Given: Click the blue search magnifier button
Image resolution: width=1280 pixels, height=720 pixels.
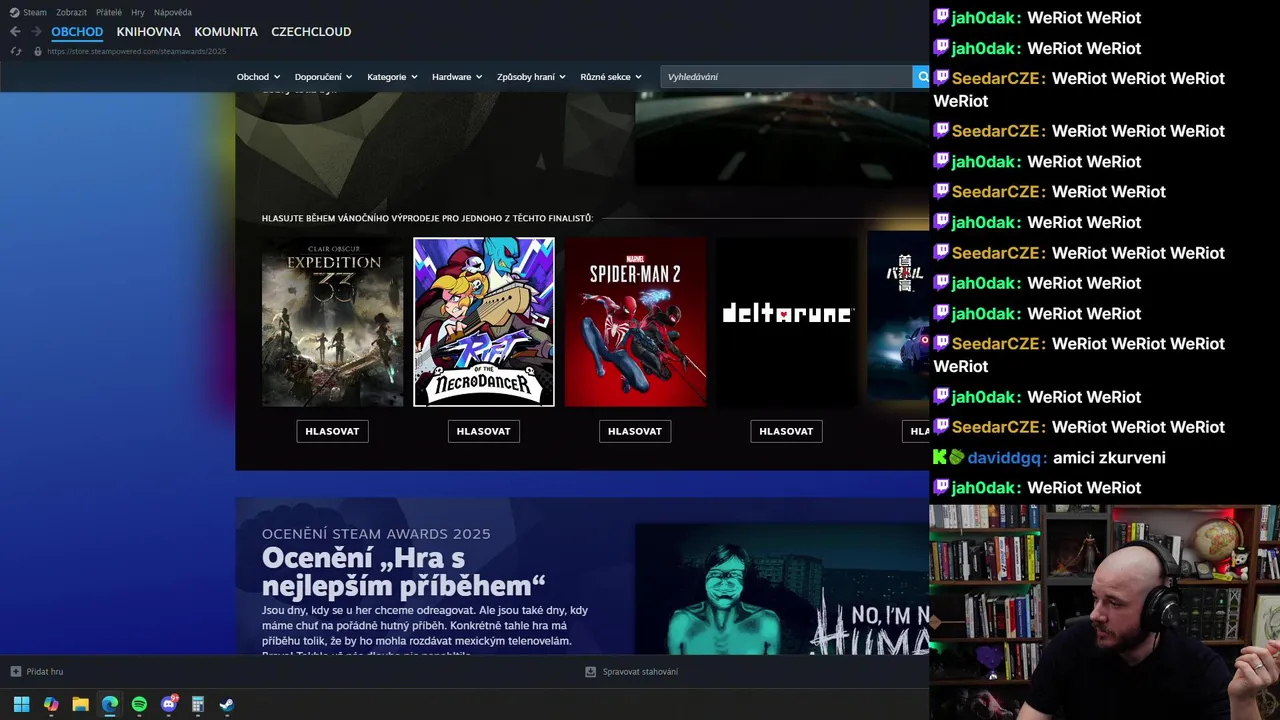Looking at the screenshot, I should (921, 77).
